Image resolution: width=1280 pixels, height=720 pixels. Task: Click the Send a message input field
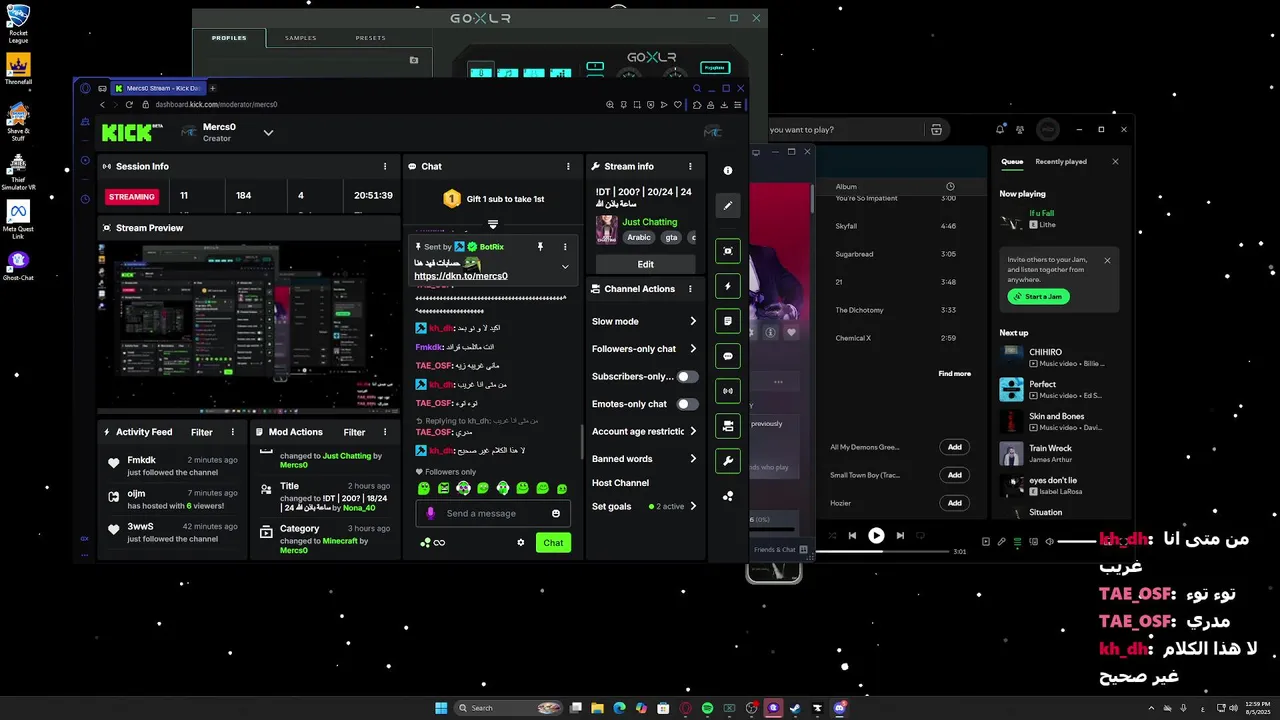pyautogui.click(x=493, y=513)
